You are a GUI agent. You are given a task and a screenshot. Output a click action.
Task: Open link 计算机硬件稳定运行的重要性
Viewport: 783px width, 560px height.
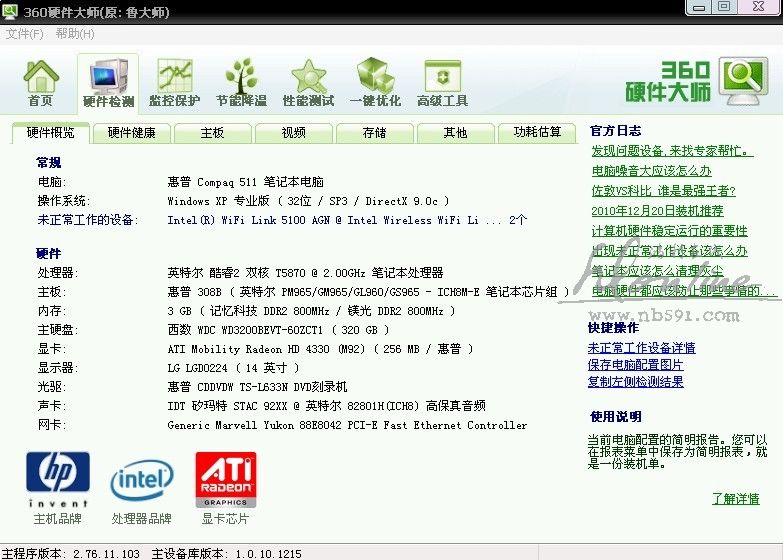(669, 231)
